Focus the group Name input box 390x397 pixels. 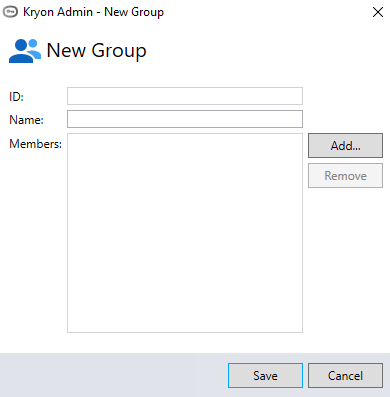coord(185,119)
